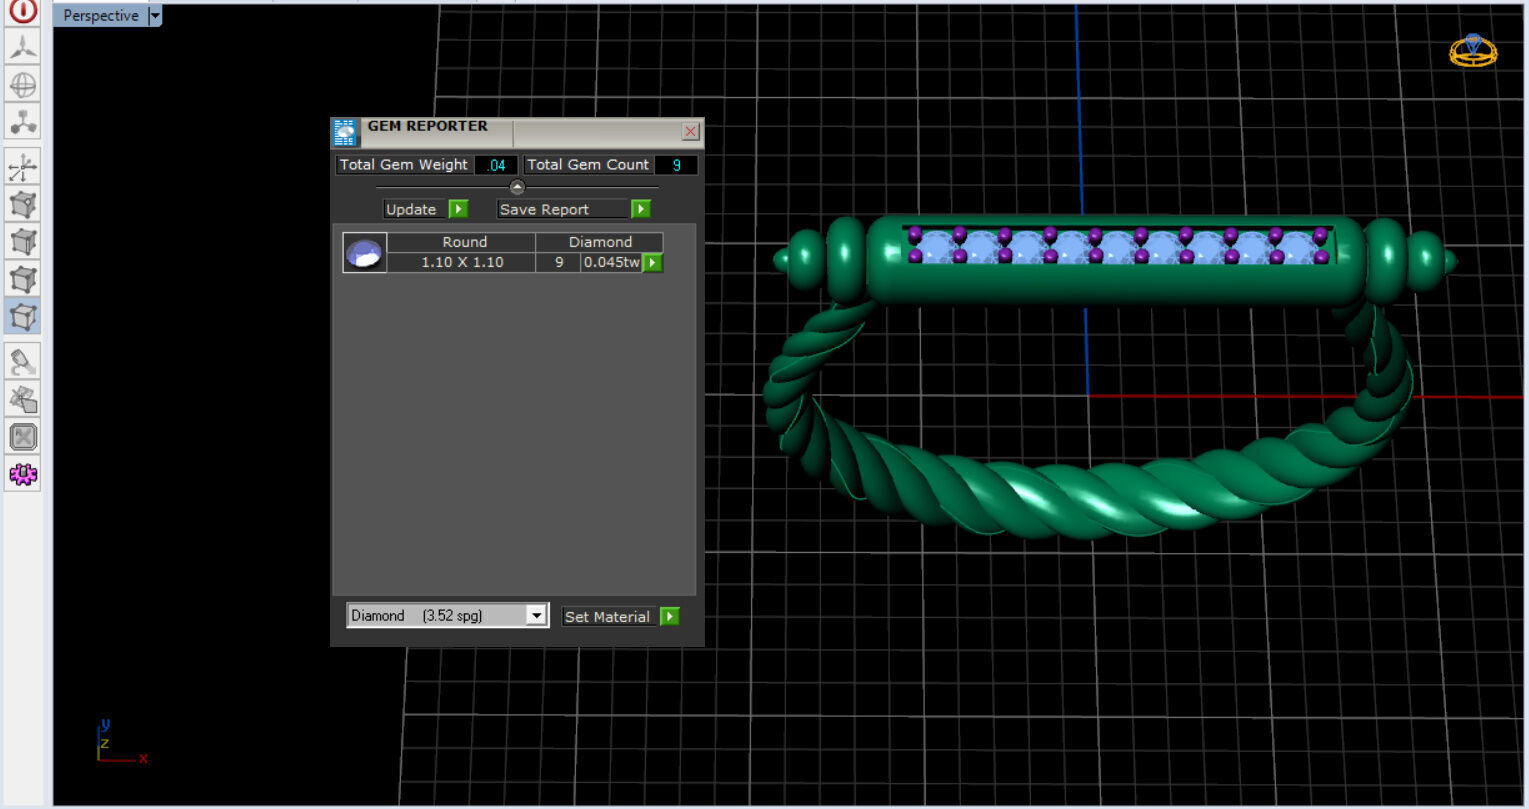
Task: Click the 'Total Gem Weight' label
Action: (x=404, y=165)
